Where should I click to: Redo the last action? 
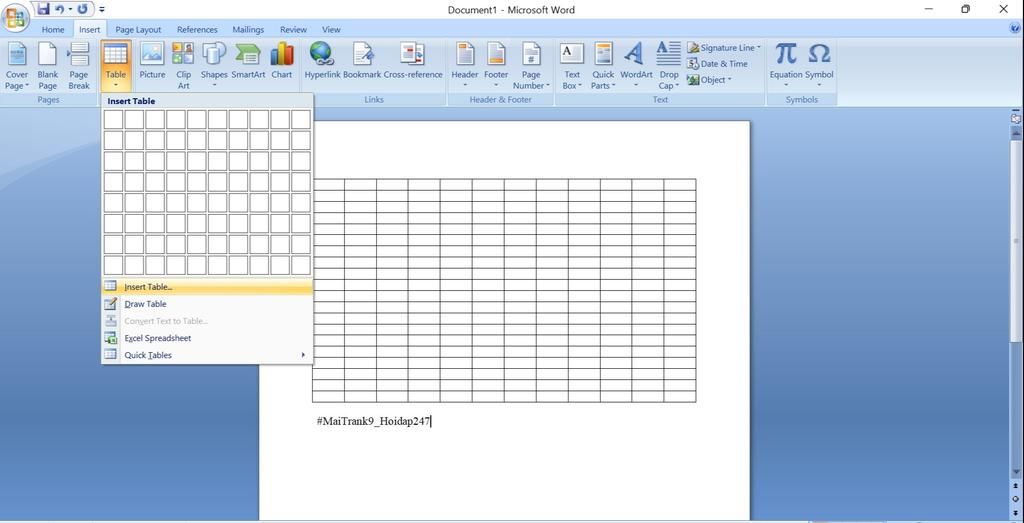82,9
